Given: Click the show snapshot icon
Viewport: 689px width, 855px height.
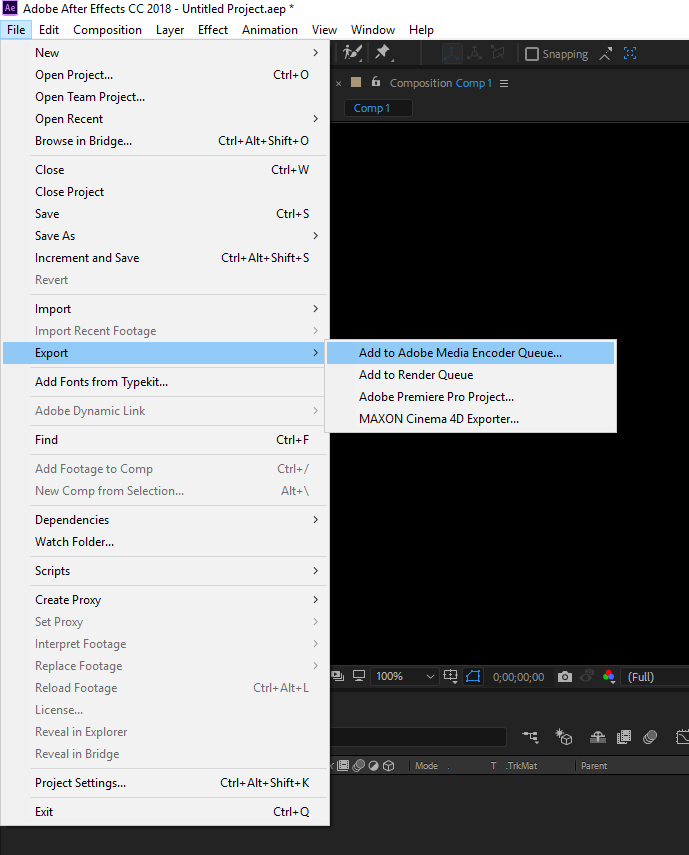Looking at the screenshot, I should pyautogui.click(x=587, y=677).
